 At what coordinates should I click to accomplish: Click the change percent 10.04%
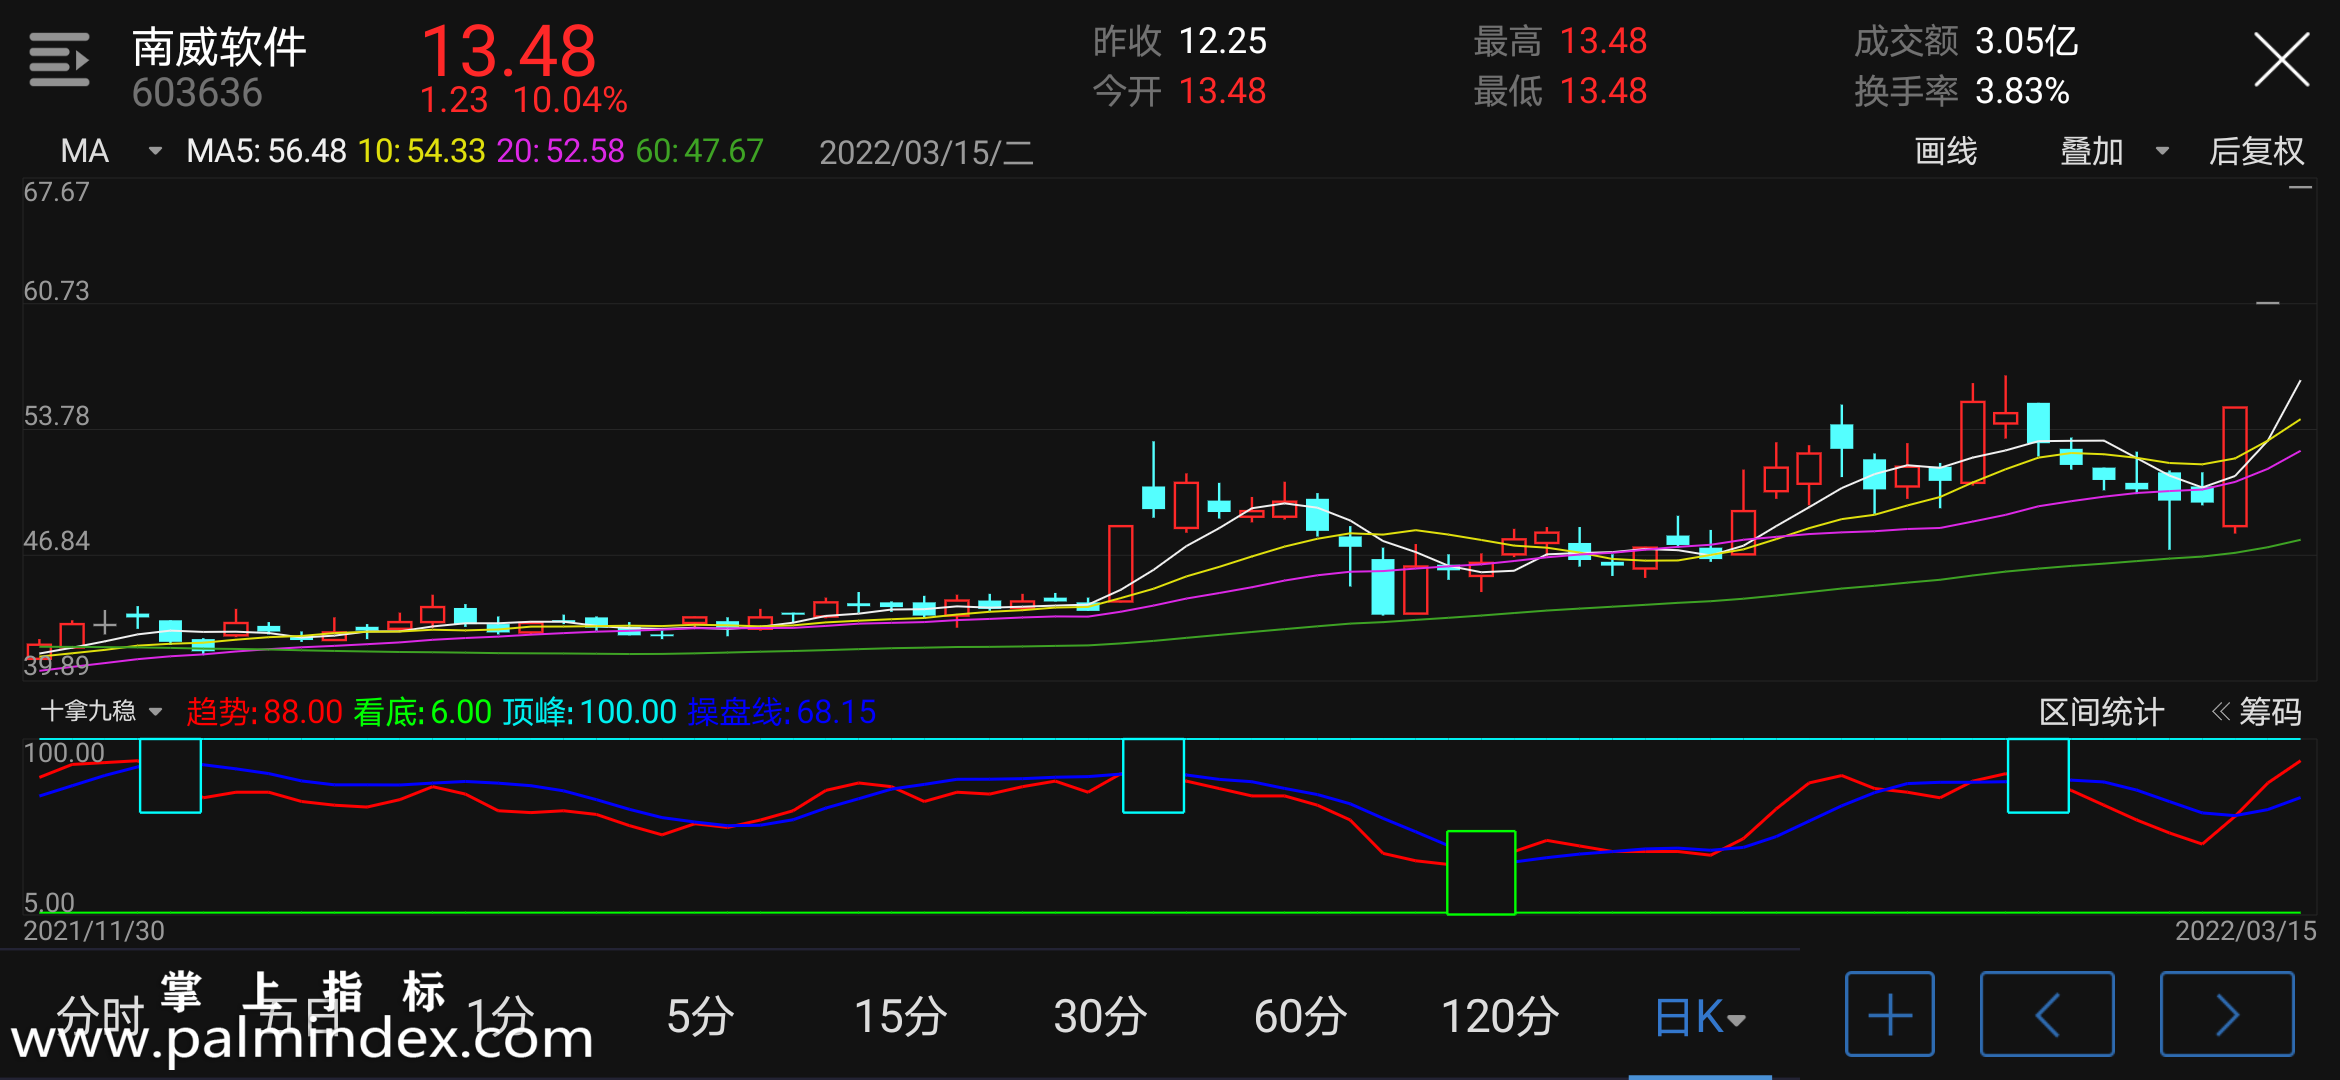tap(570, 100)
